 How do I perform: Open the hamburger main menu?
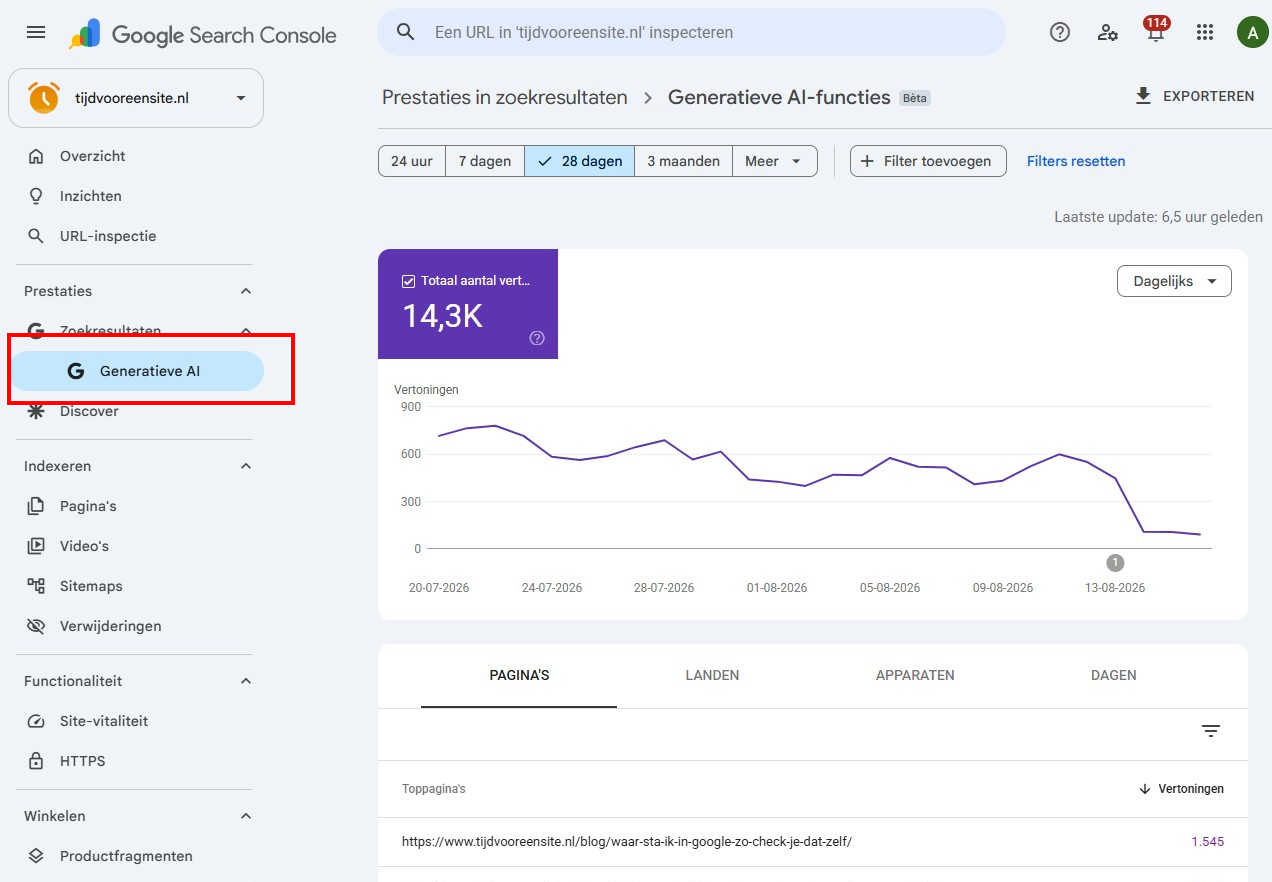[36, 32]
